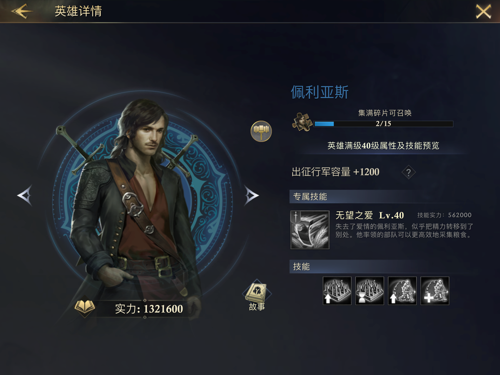The height and width of the screenshot is (375, 500).
Task: Select the 无望之爱 exclusive skill icon
Action: tap(310, 230)
